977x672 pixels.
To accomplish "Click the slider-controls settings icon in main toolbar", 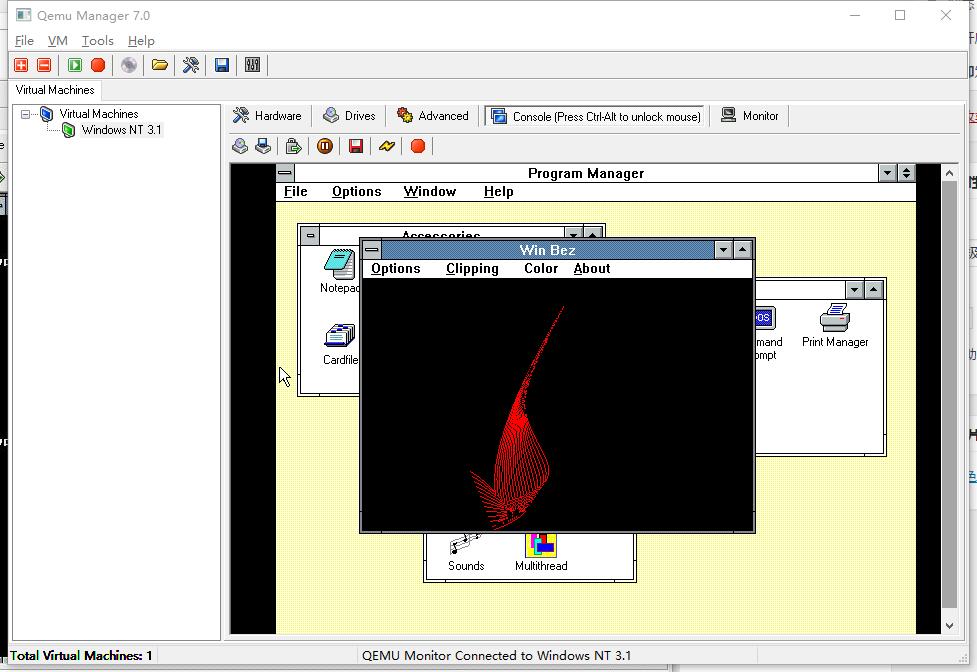I will click(252, 65).
